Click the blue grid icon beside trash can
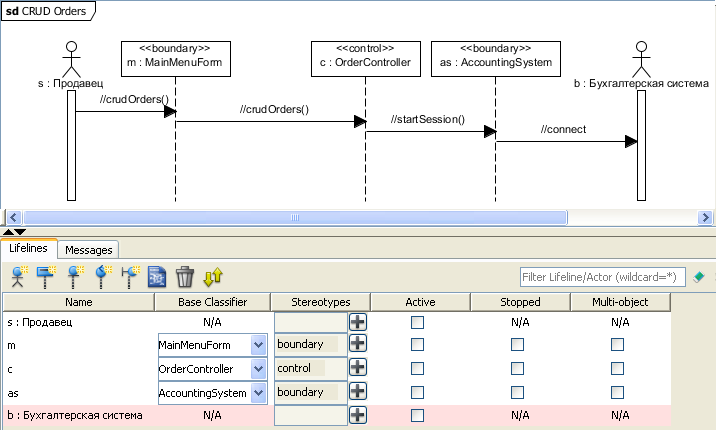Screen dimensions: 716x430 (157, 277)
